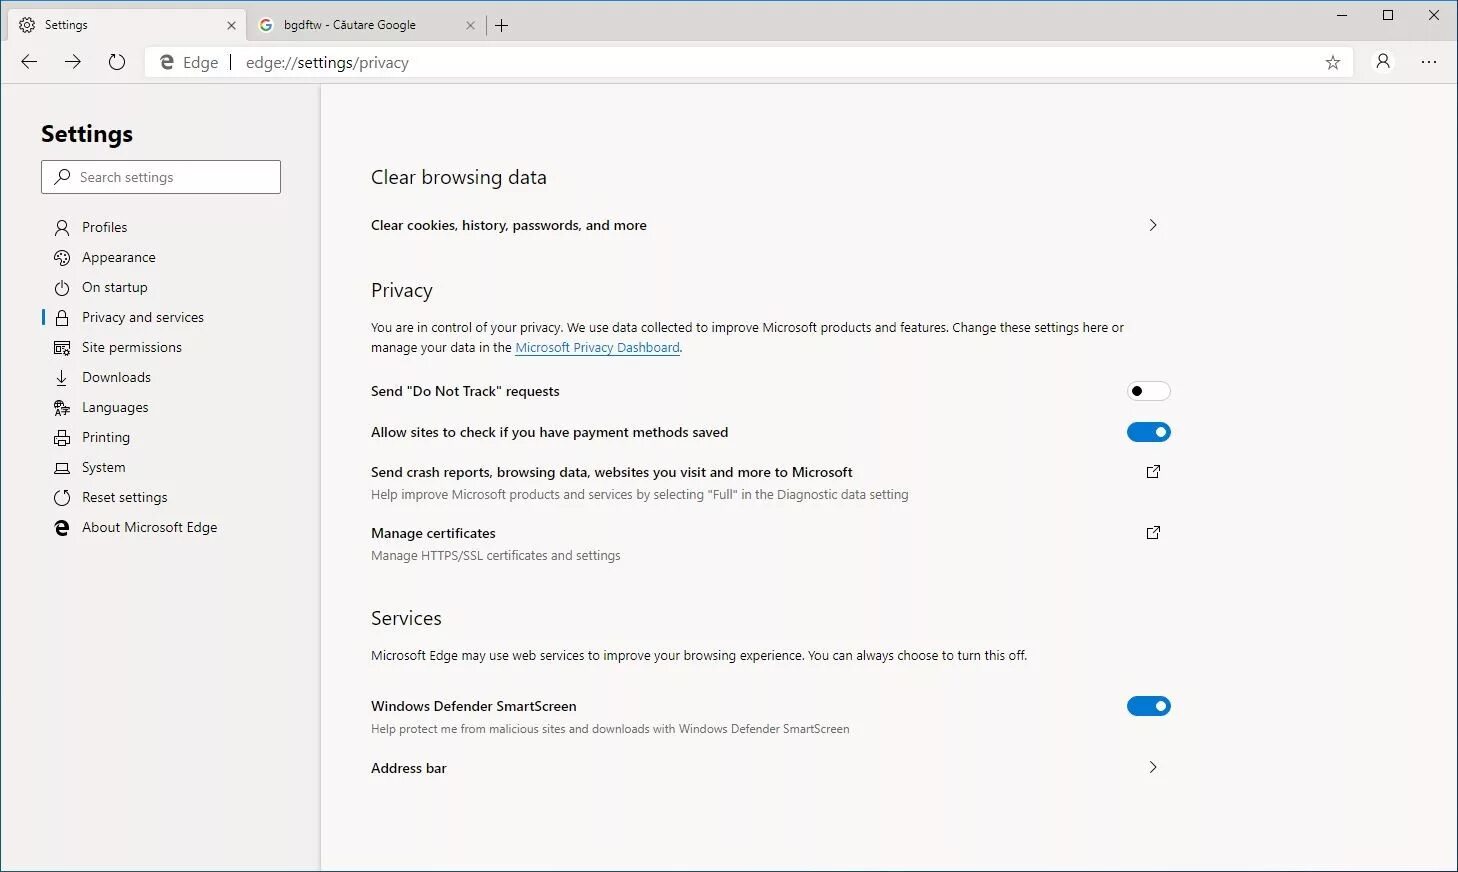Image resolution: width=1458 pixels, height=872 pixels.
Task: Click Help protect me from malicious sites text
Action: tap(610, 729)
